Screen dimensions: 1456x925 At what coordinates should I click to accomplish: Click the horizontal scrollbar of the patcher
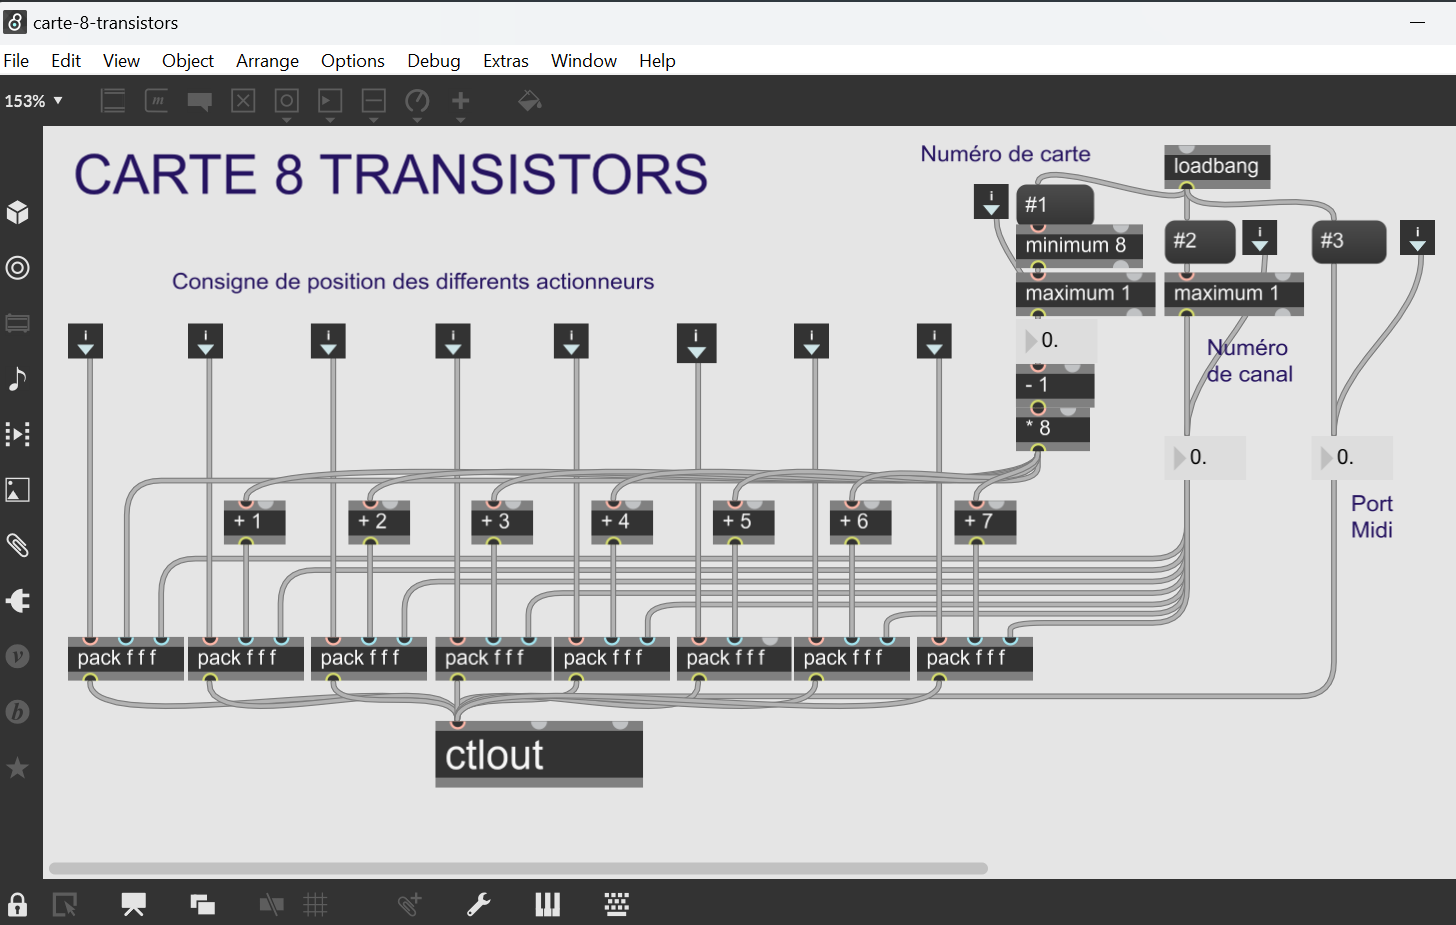coord(518,868)
